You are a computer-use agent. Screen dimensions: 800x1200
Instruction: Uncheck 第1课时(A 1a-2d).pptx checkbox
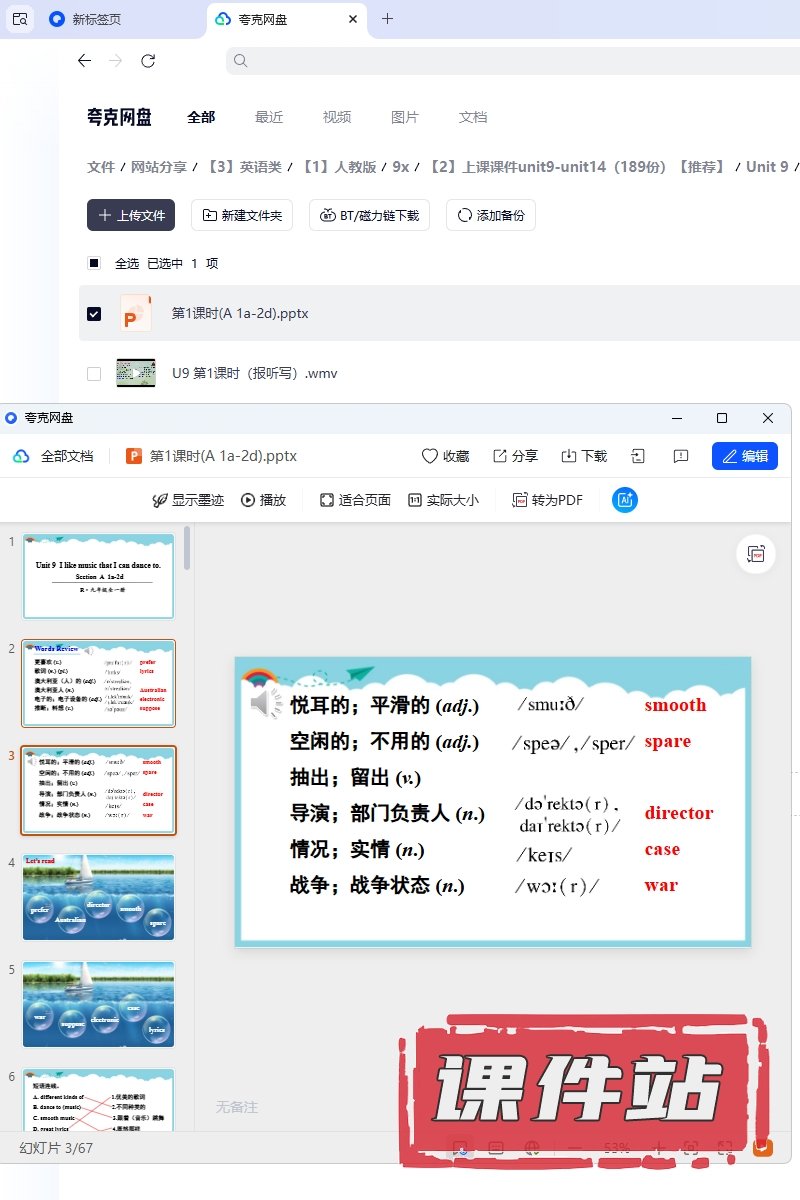coord(94,314)
